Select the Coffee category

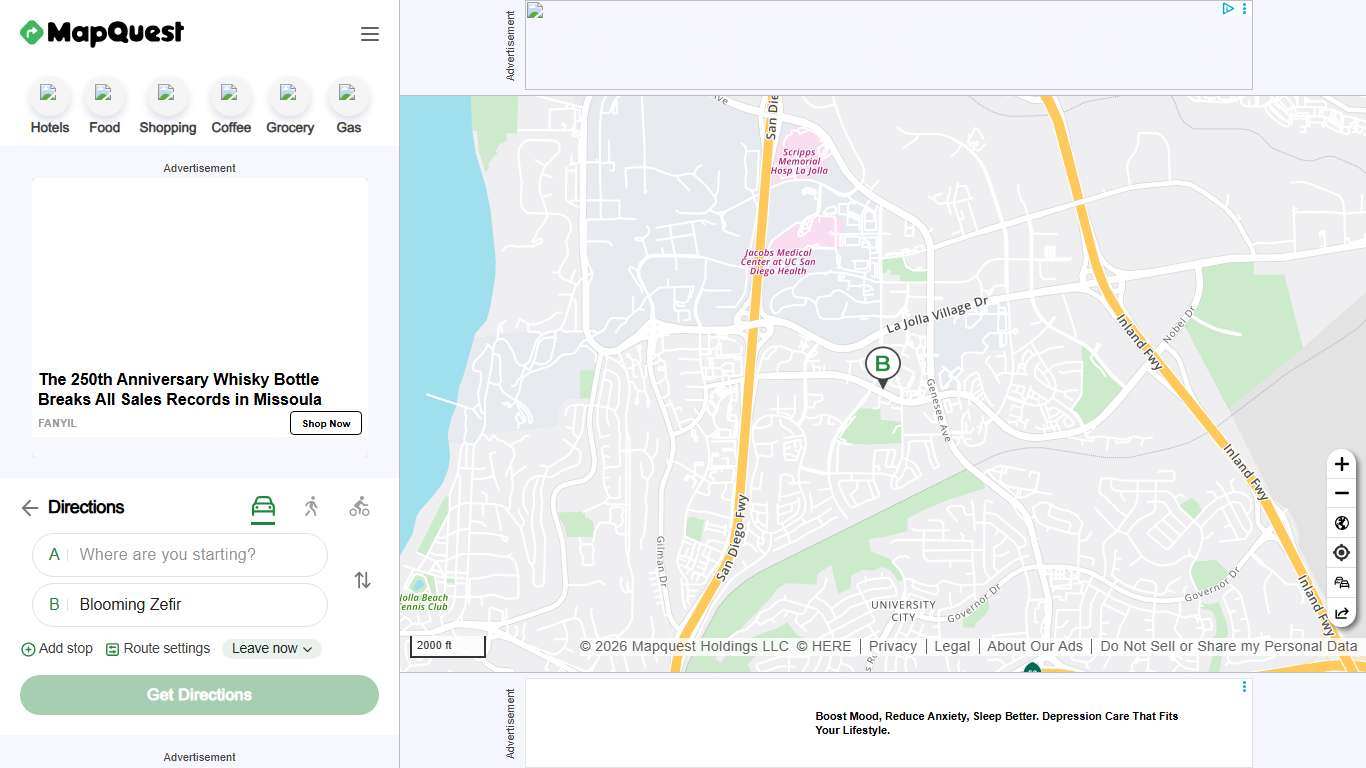[x=231, y=105]
